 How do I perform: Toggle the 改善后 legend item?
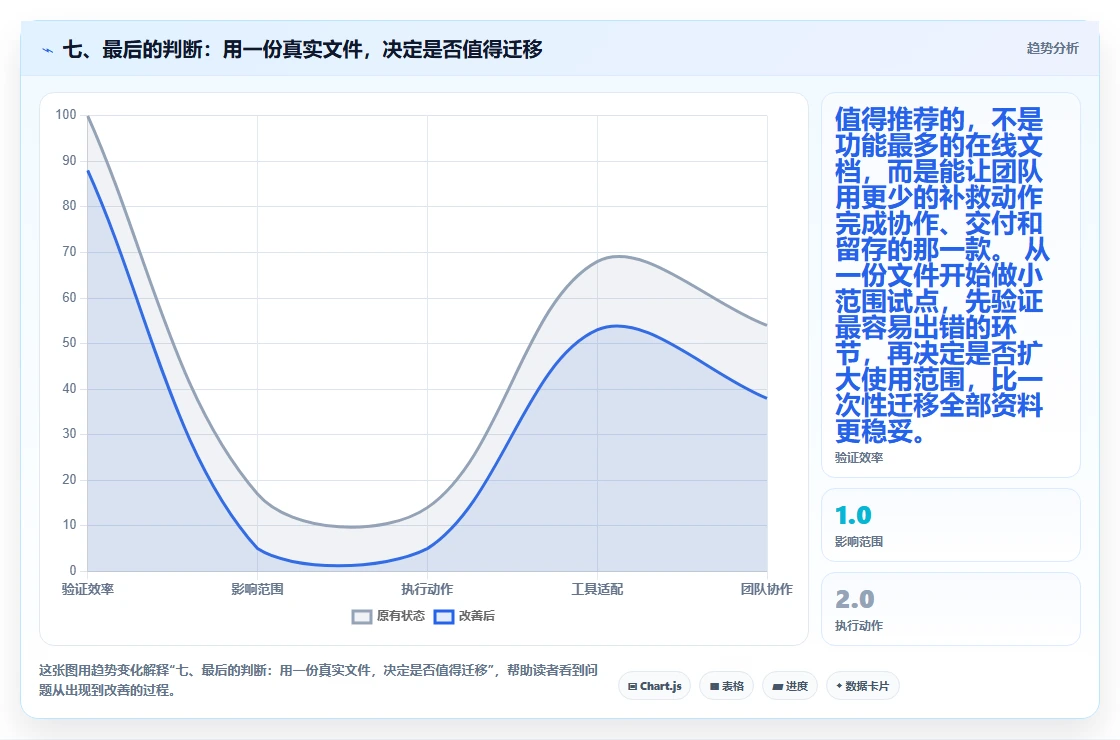(x=464, y=616)
